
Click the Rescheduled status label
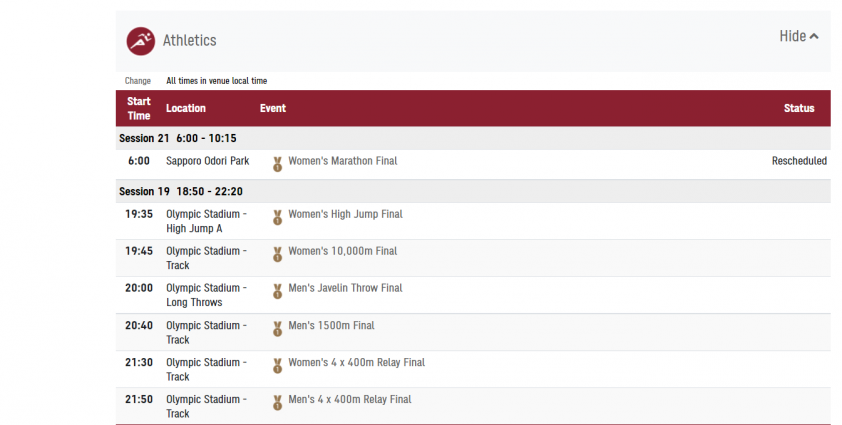799,161
